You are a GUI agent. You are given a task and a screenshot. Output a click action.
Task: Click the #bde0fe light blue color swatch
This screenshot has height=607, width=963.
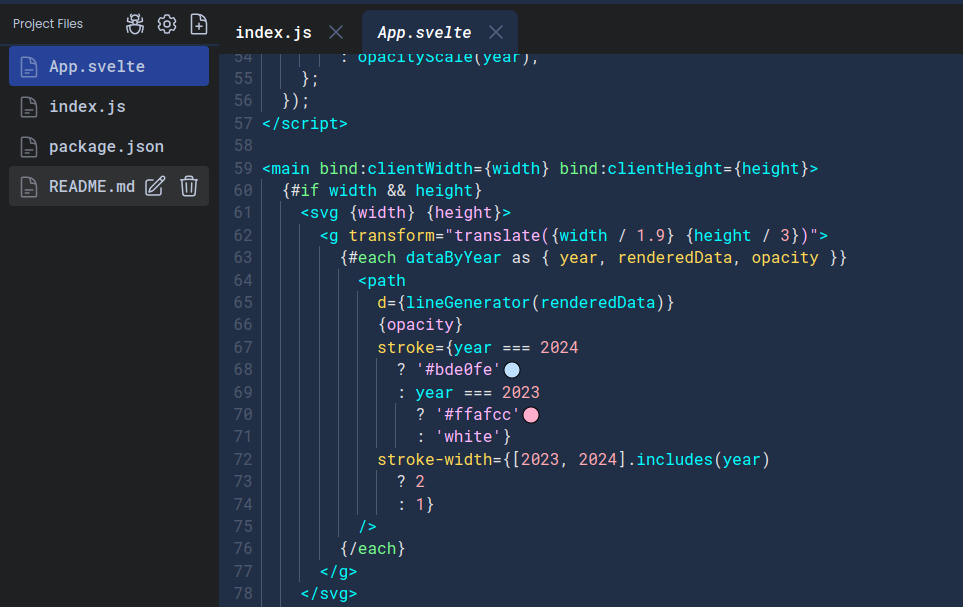click(512, 370)
